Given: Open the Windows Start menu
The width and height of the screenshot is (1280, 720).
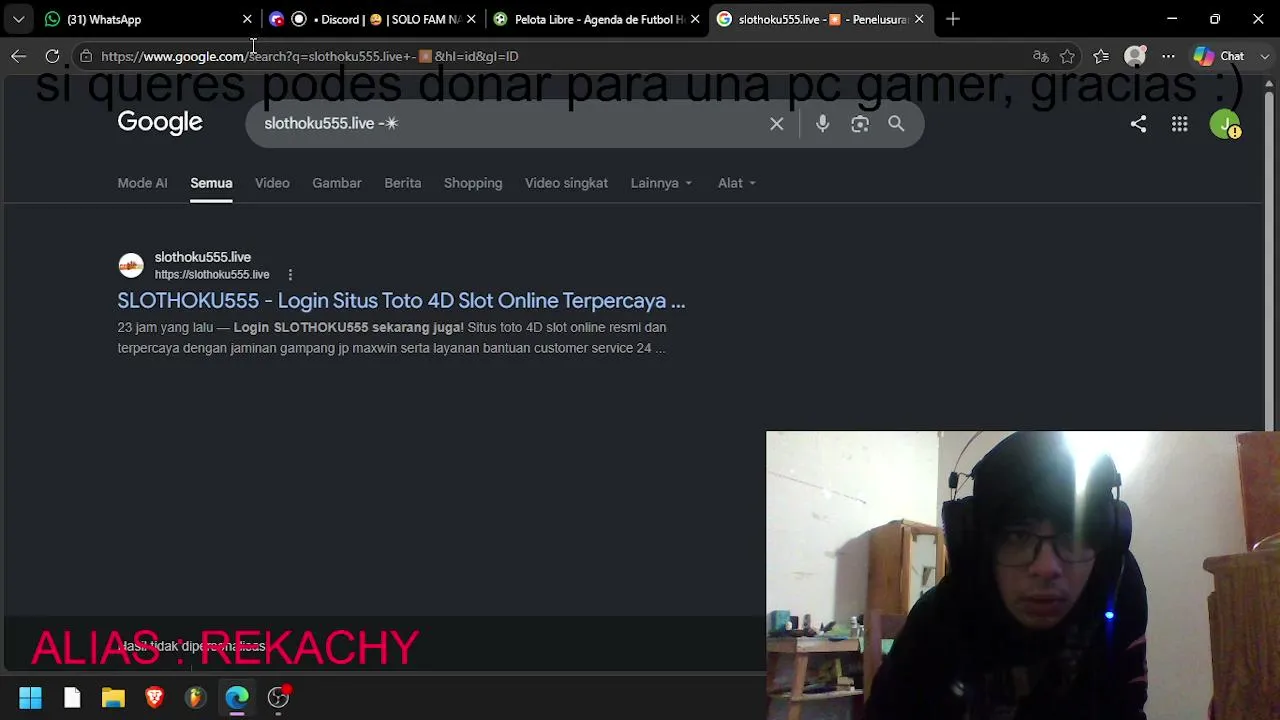Looking at the screenshot, I should point(30,697).
